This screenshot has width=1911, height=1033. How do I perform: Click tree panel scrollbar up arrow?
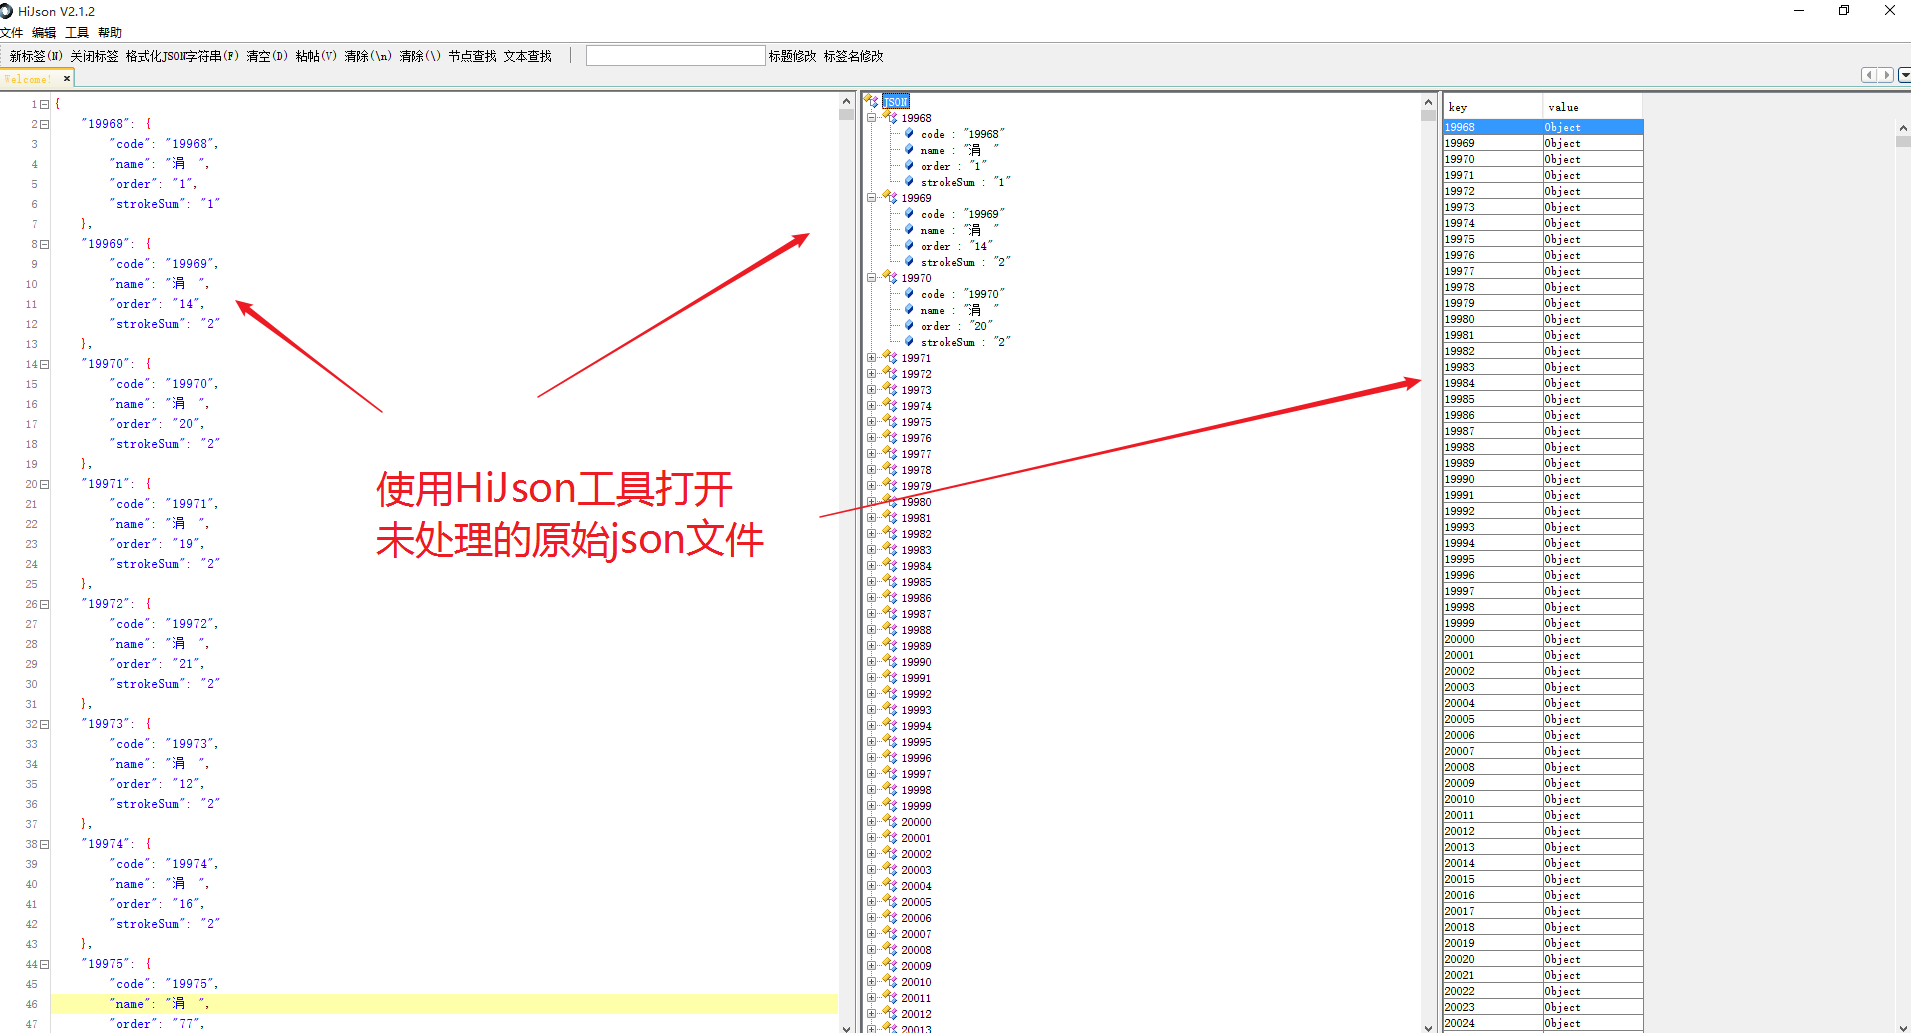point(1428,102)
